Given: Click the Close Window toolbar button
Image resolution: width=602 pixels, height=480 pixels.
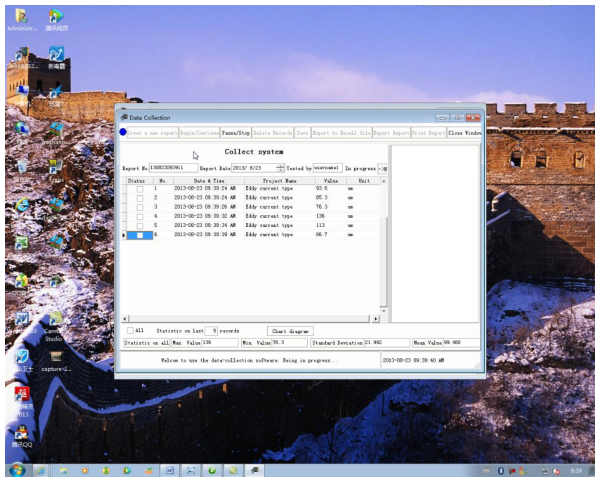Looking at the screenshot, I should pos(464,133).
